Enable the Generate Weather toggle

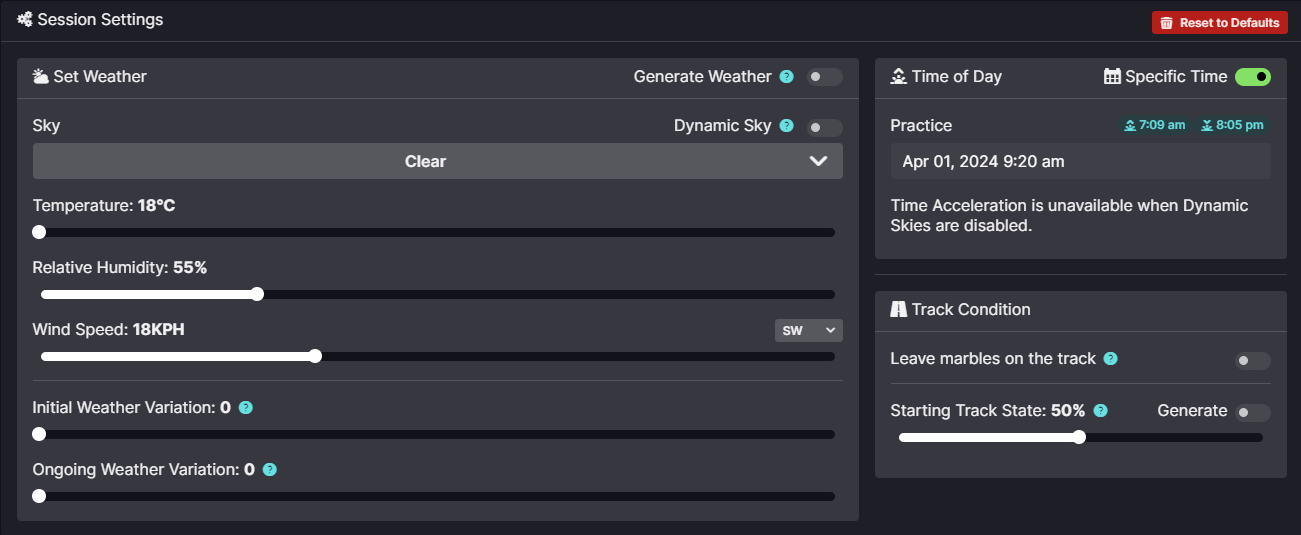[x=825, y=77]
